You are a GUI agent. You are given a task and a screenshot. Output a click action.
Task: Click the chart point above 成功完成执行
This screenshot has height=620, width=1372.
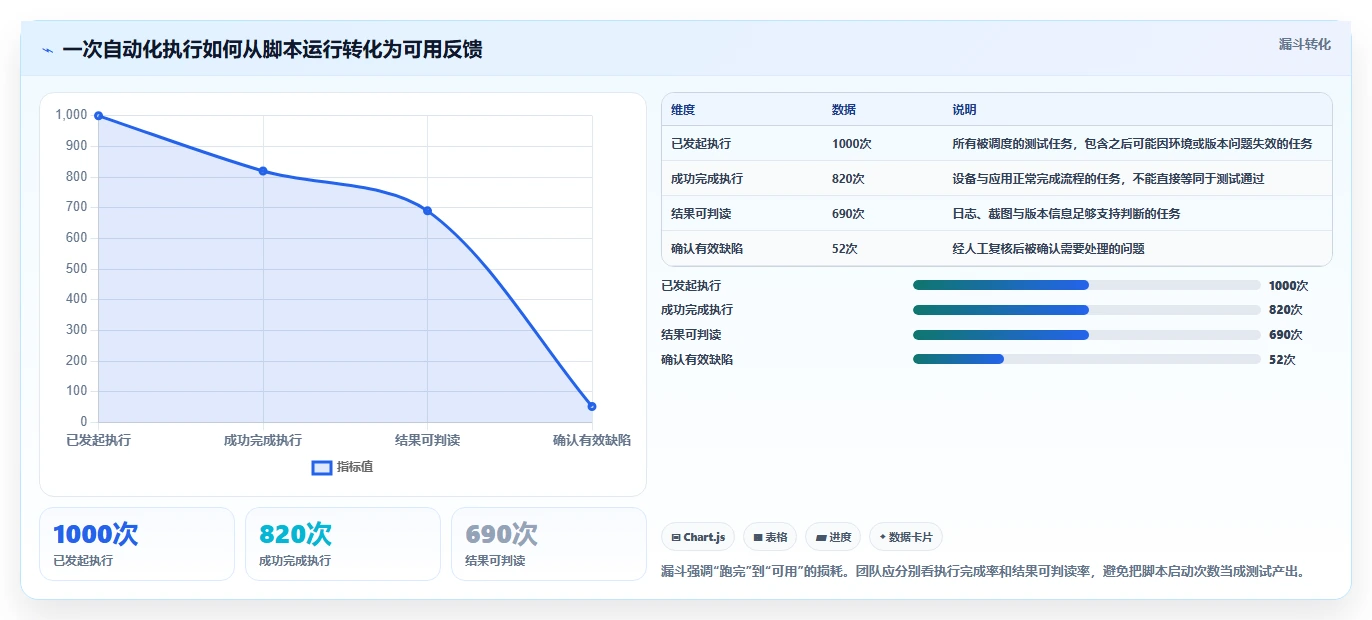[x=263, y=171]
